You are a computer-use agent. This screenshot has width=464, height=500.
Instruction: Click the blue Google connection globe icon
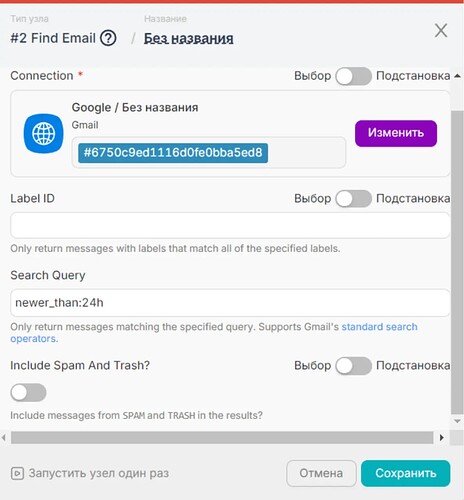point(43,134)
